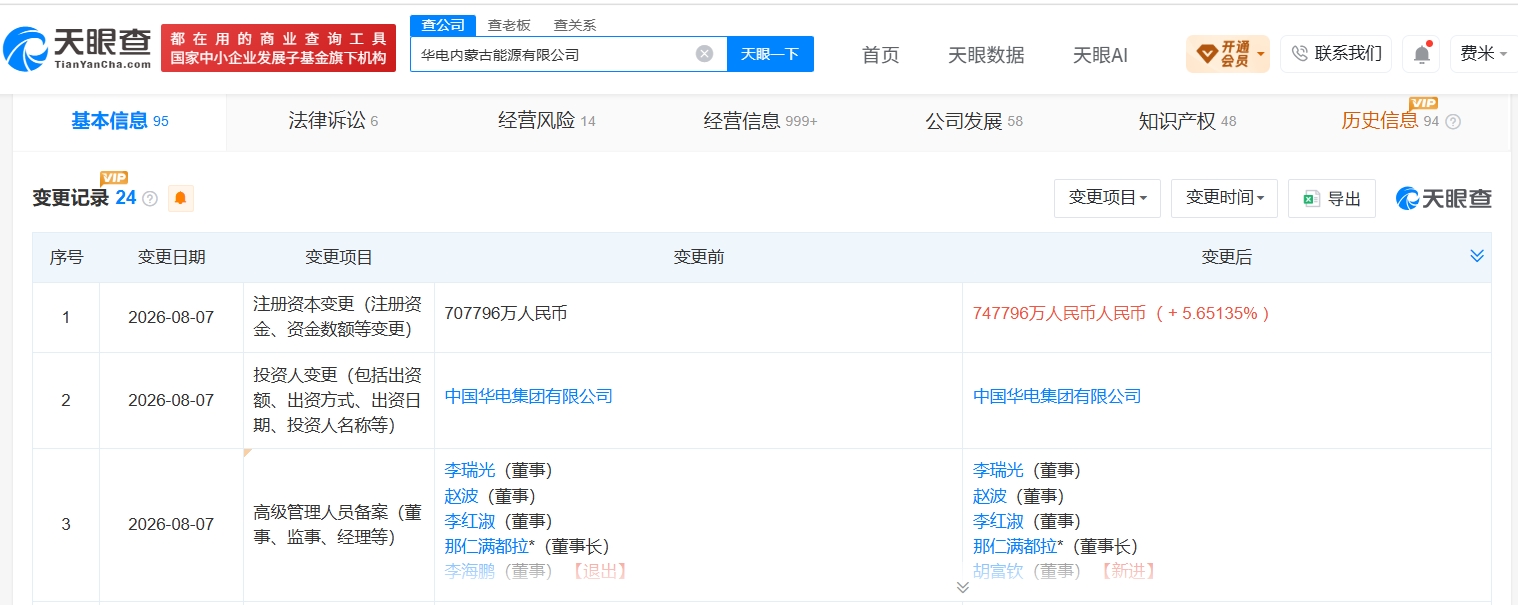Open the 费米 user dropdown
Image resolution: width=1518 pixels, height=605 pixels.
1482,54
